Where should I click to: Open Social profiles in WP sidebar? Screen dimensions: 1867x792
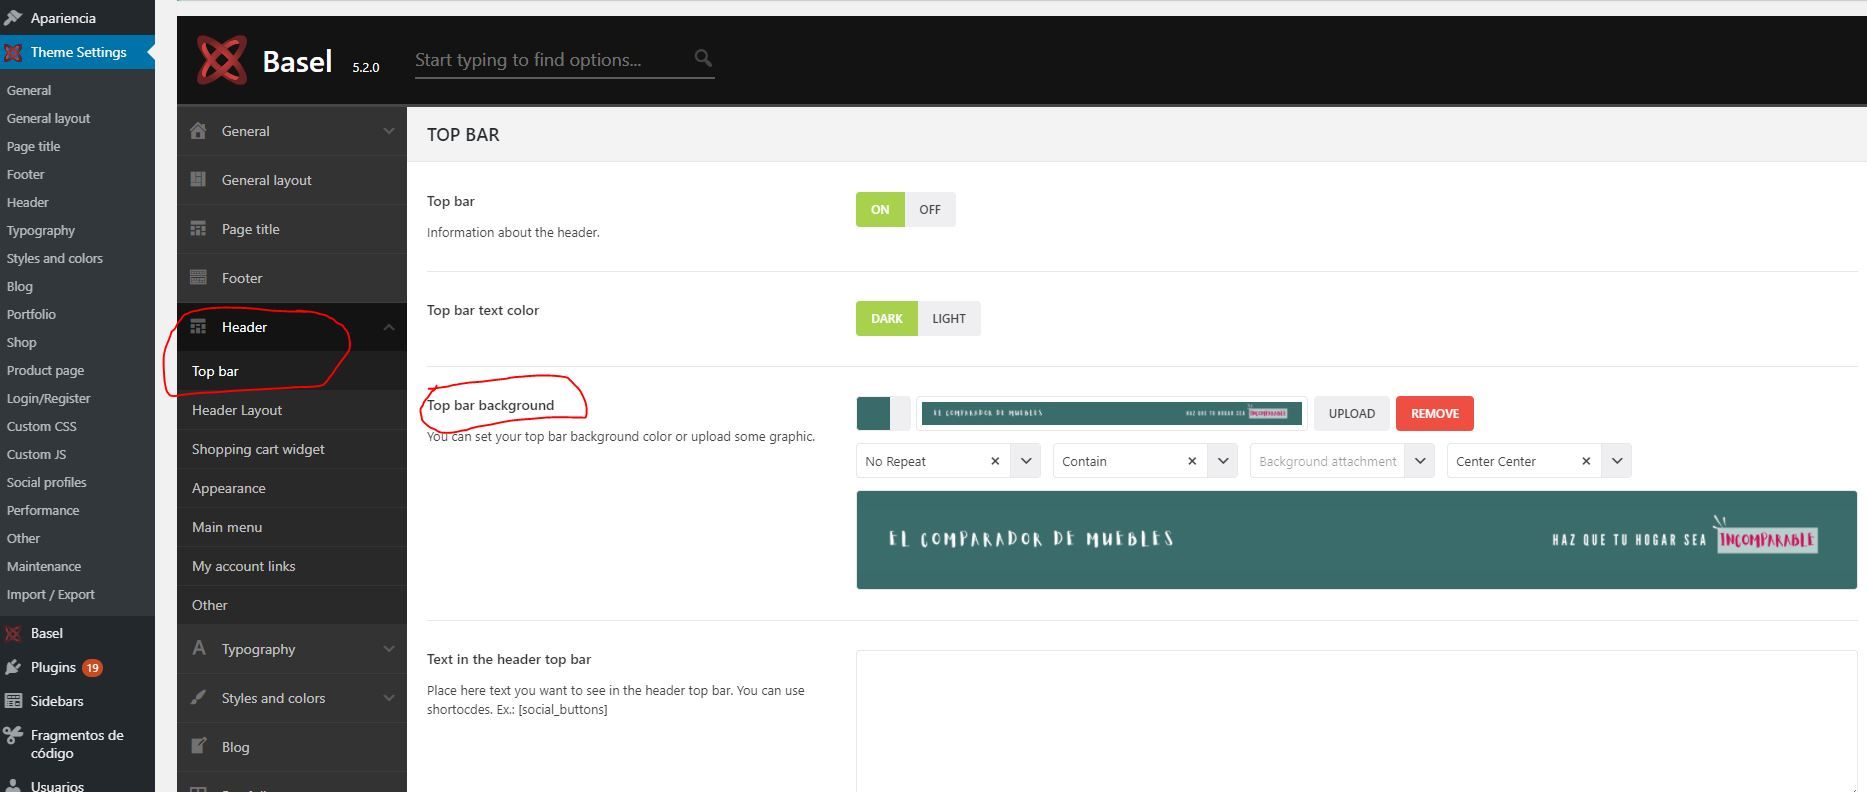(46, 482)
